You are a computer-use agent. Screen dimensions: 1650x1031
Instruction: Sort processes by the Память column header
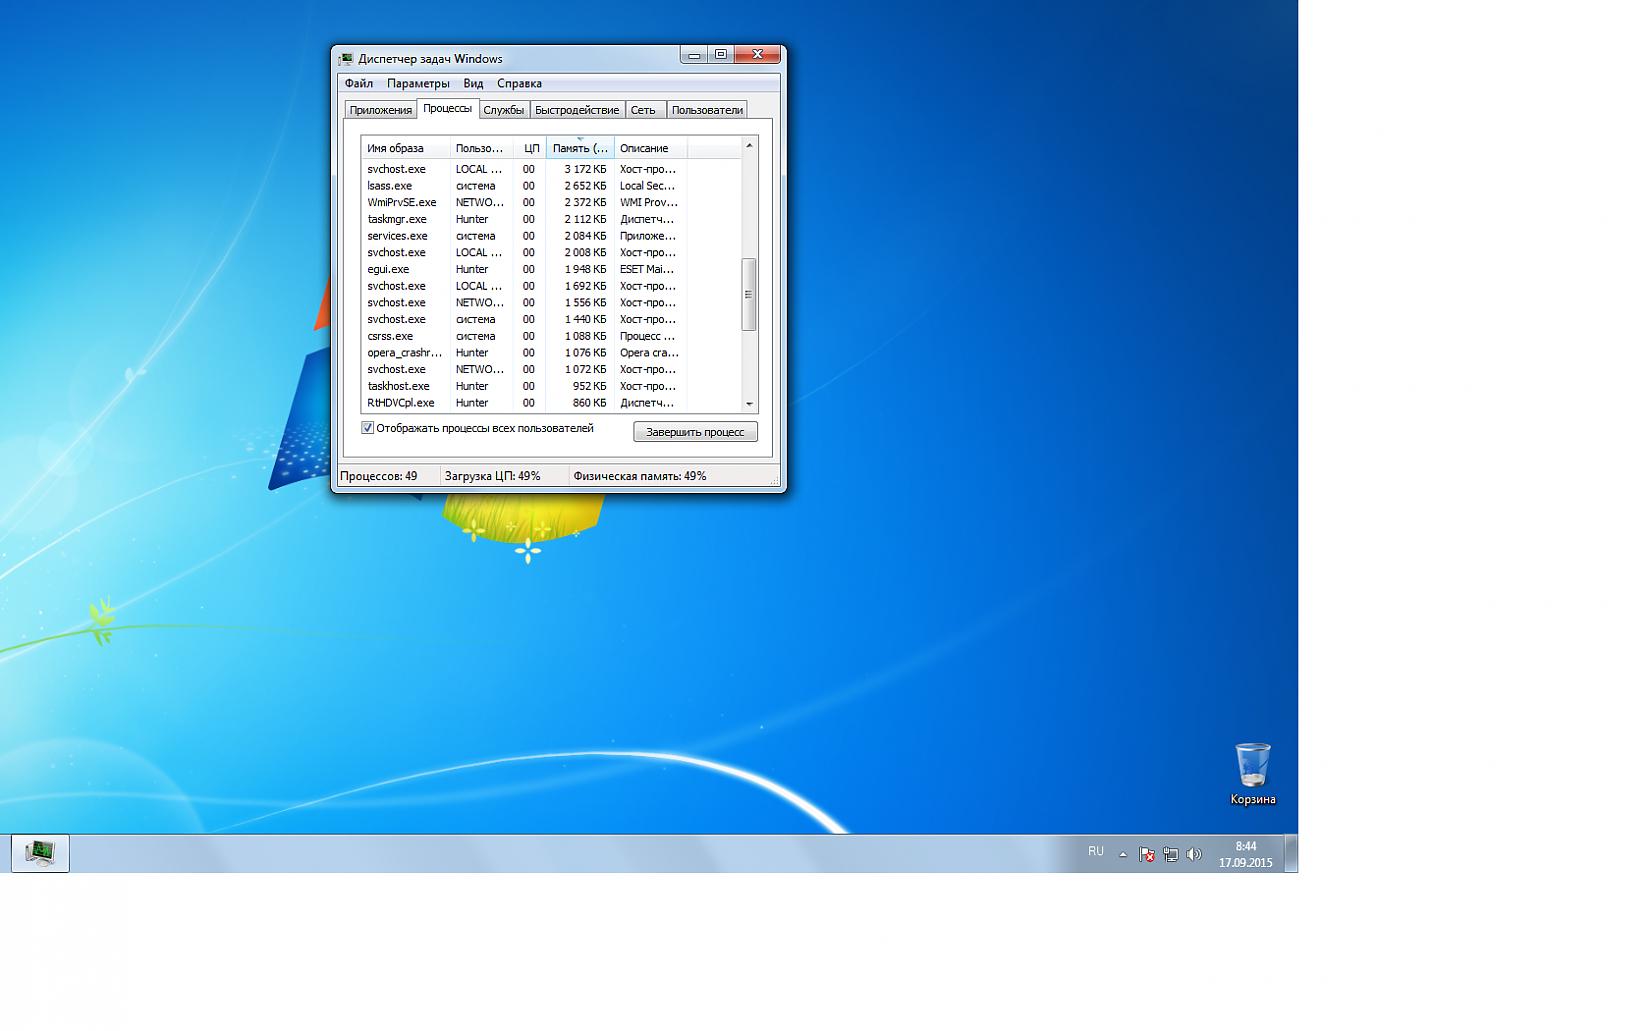point(579,148)
